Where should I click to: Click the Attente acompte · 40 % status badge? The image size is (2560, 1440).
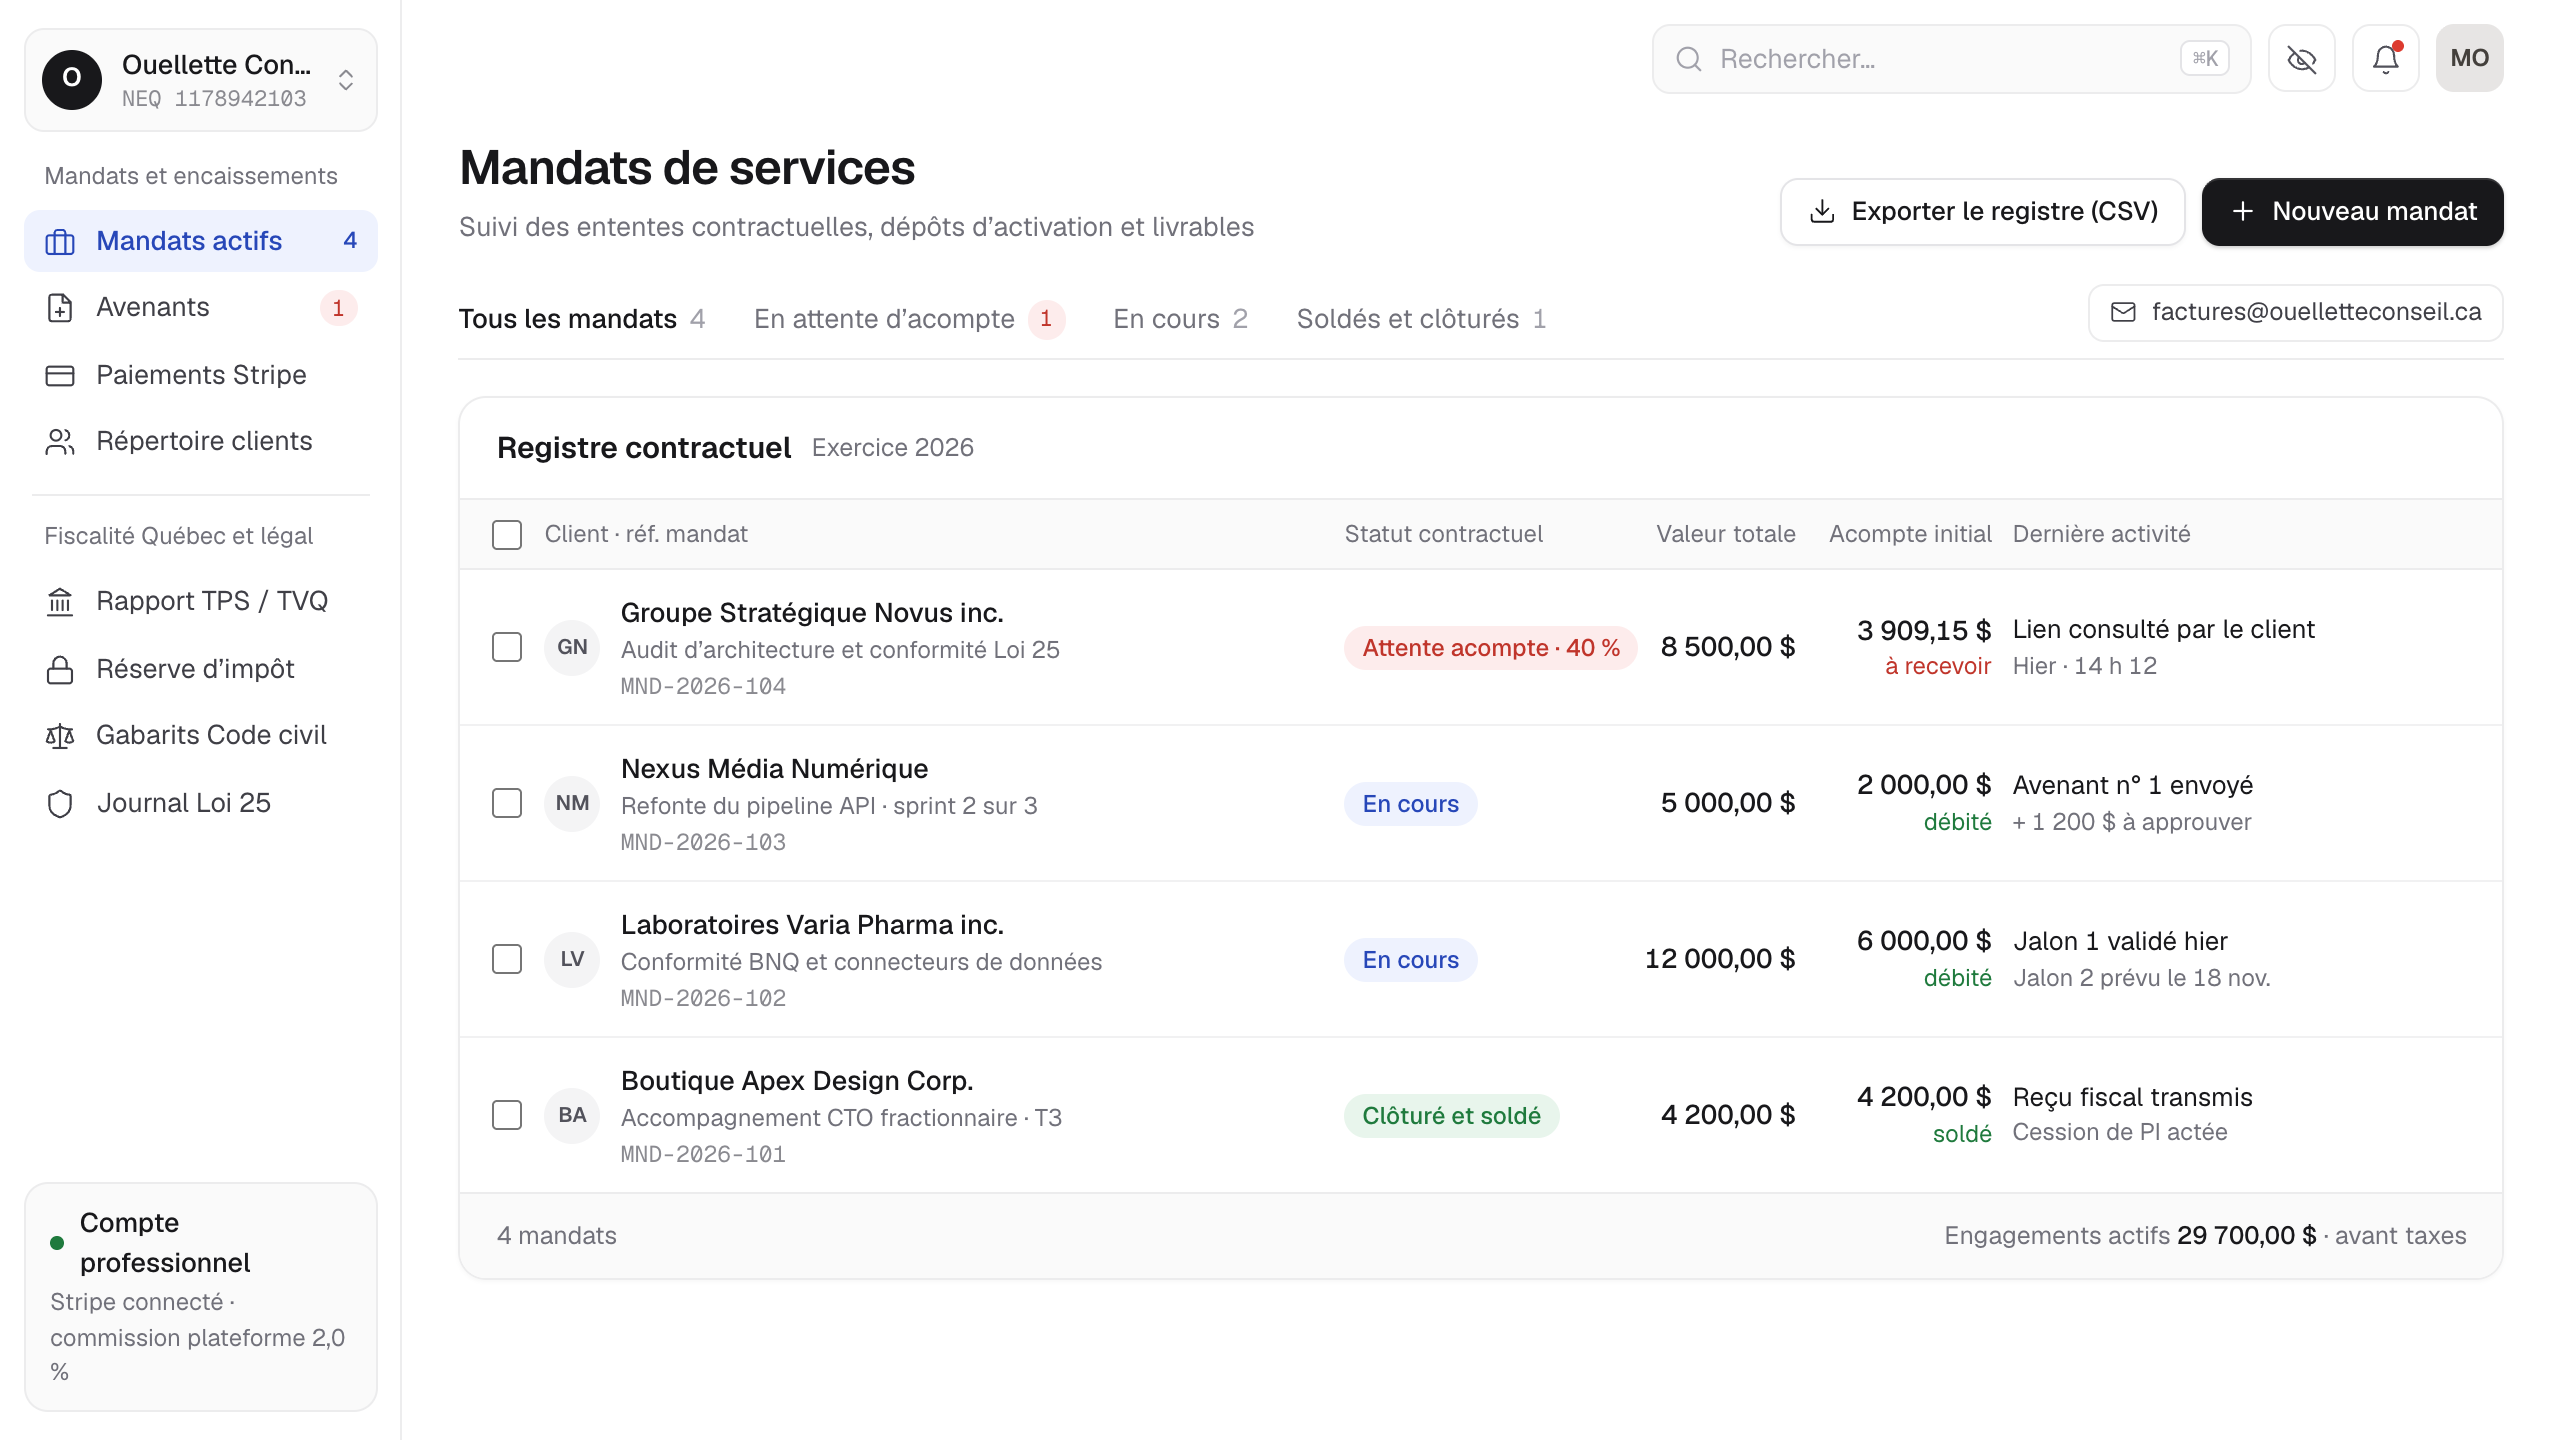tap(1490, 648)
